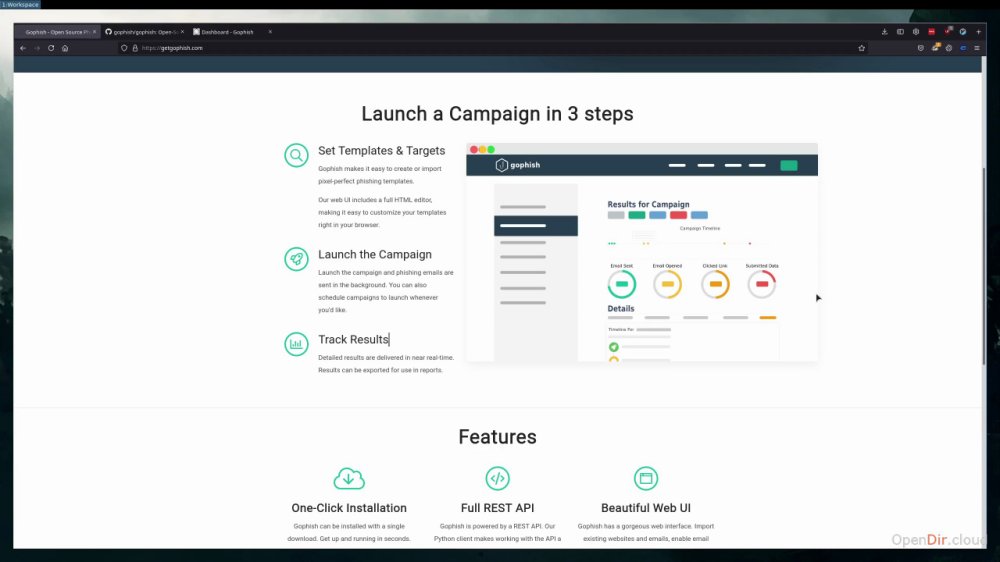Click the Full REST API heading
Screen dimensions: 1000x562
pos(497,508)
